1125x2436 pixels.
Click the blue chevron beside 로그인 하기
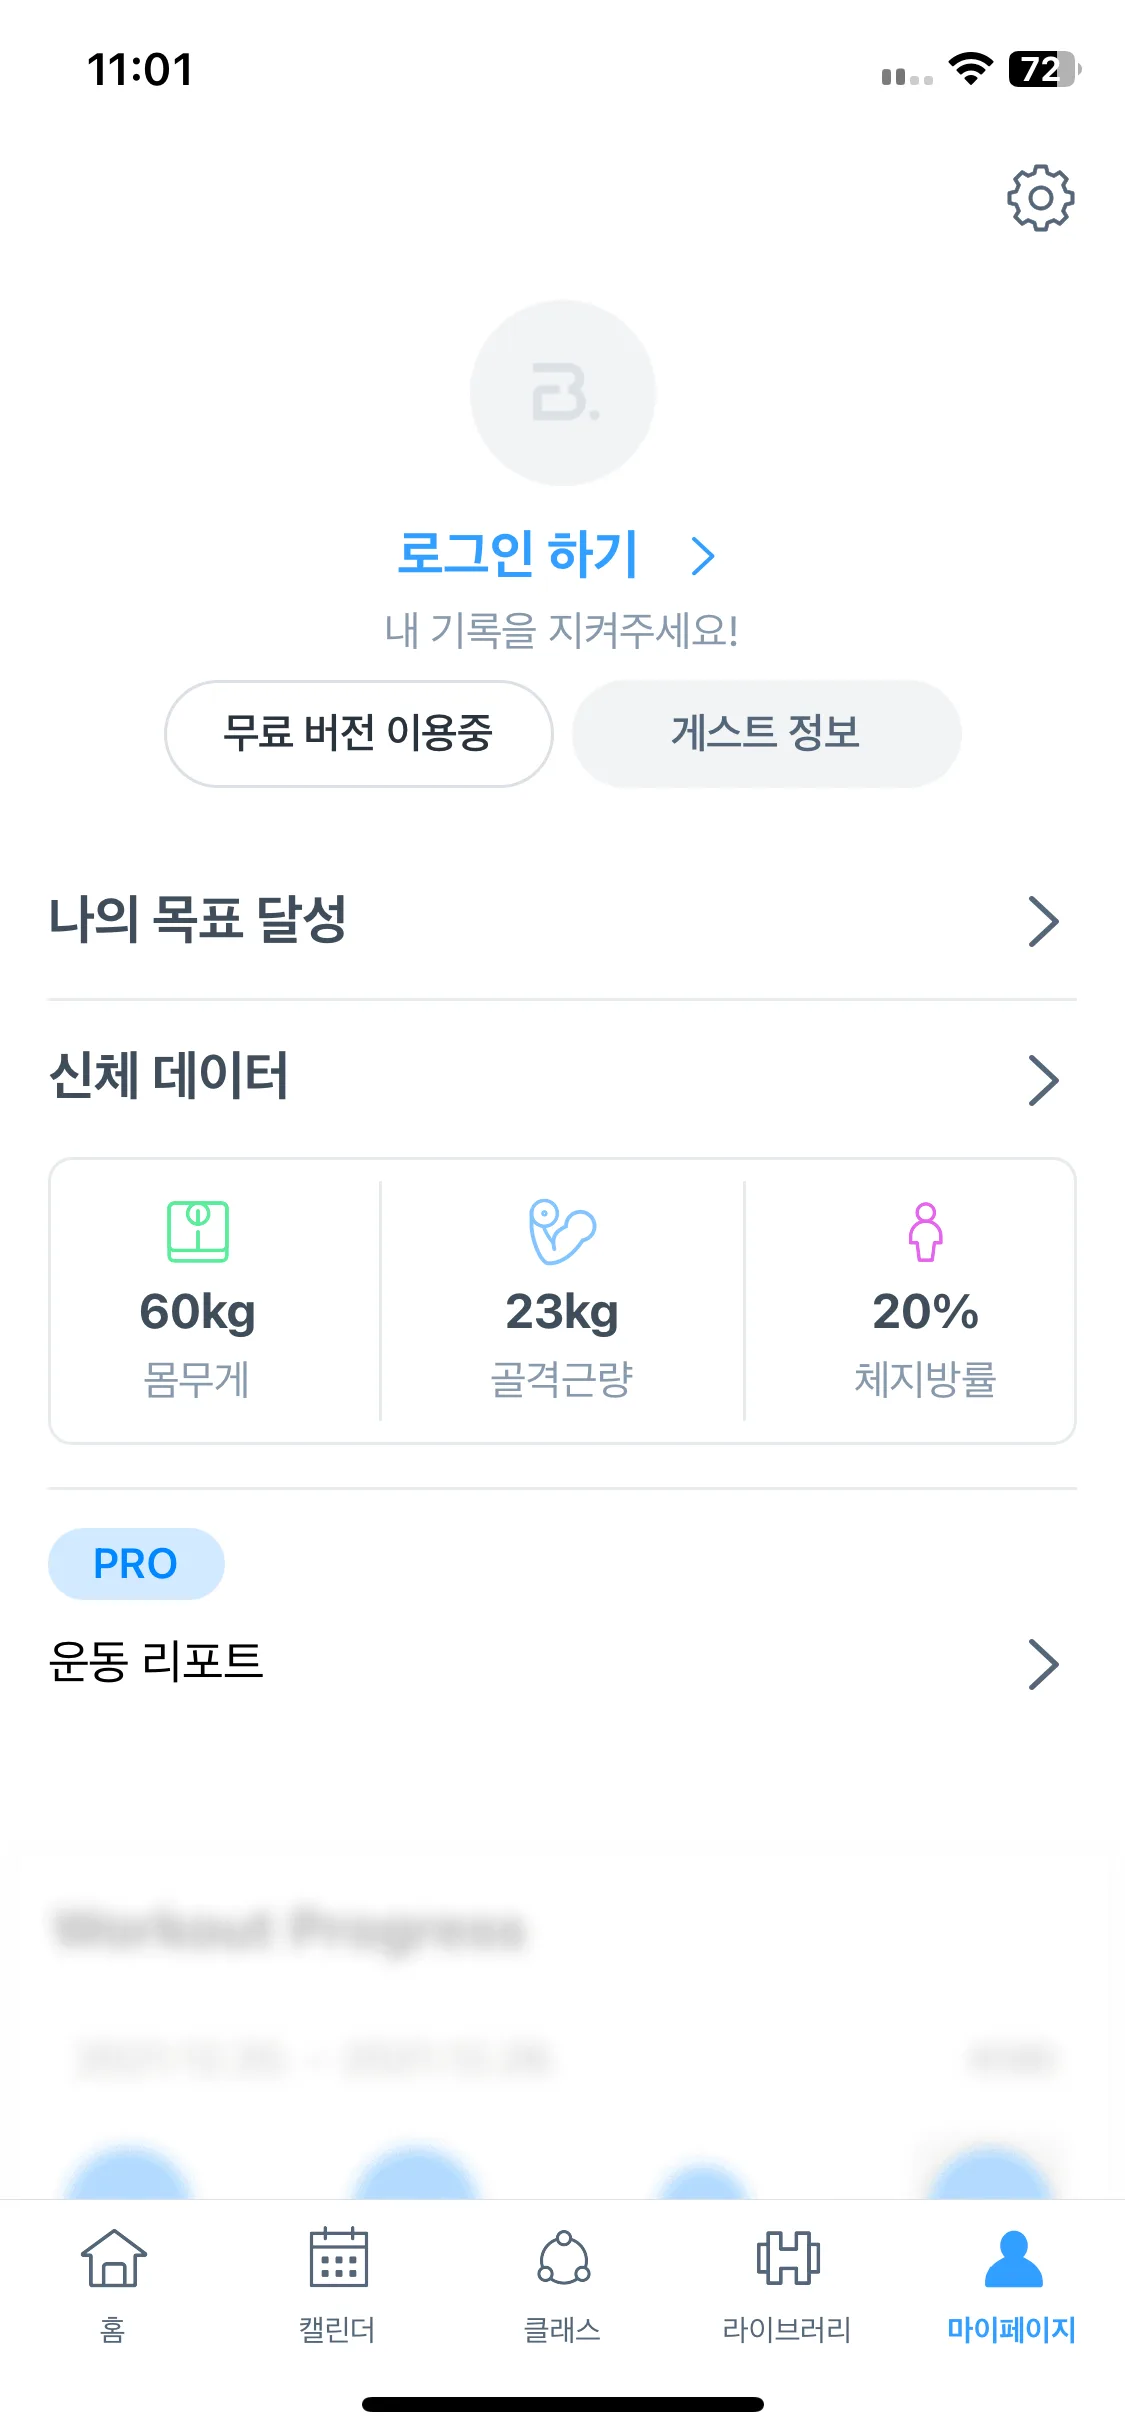point(703,556)
